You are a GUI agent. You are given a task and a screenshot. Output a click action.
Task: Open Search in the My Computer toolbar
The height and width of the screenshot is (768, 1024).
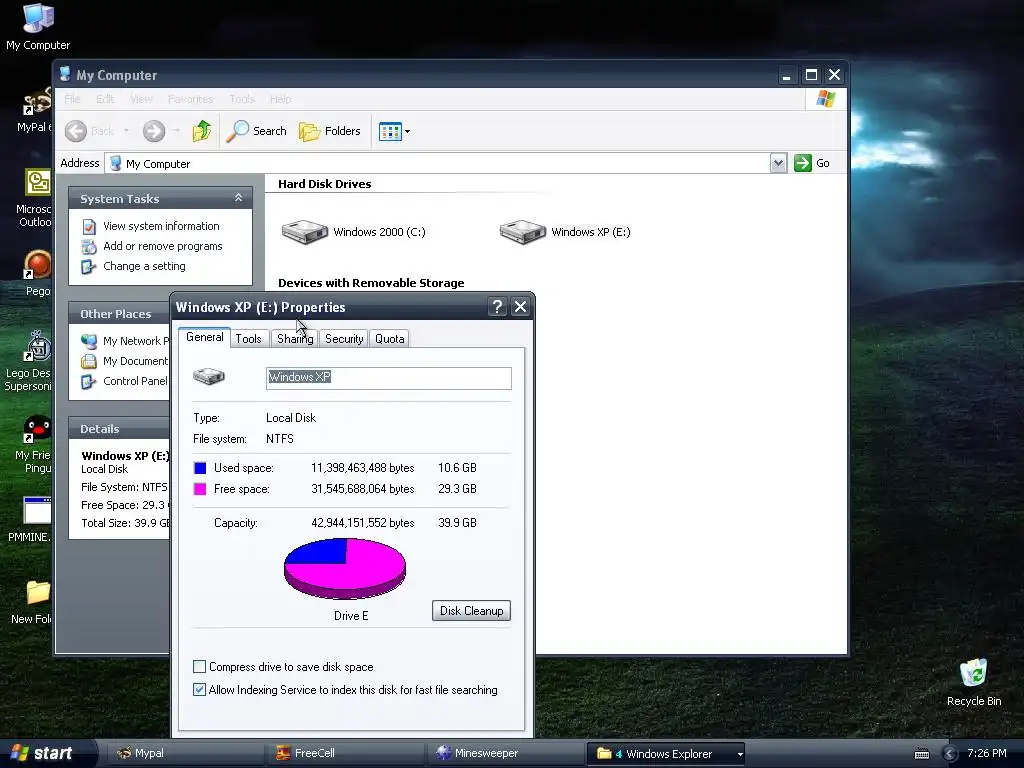point(257,131)
